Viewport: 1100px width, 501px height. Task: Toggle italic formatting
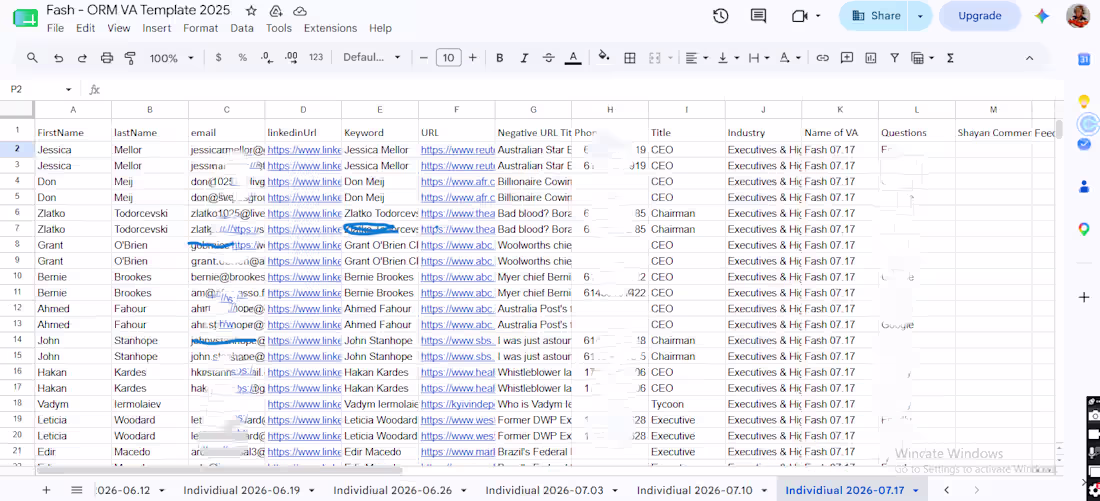524,58
